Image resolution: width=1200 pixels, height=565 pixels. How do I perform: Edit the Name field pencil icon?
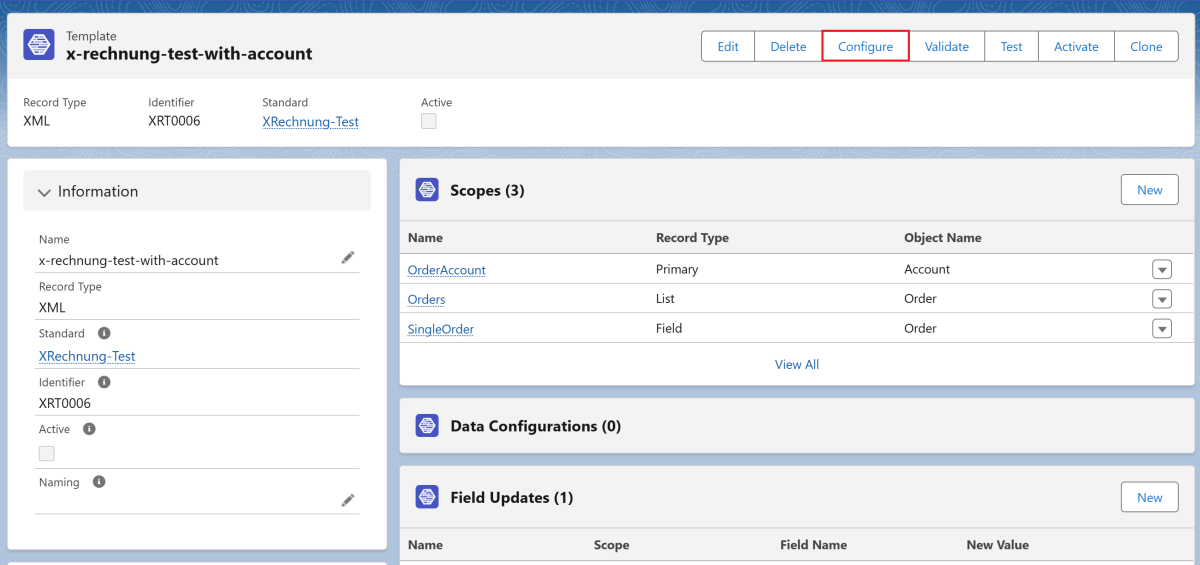[x=347, y=258]
